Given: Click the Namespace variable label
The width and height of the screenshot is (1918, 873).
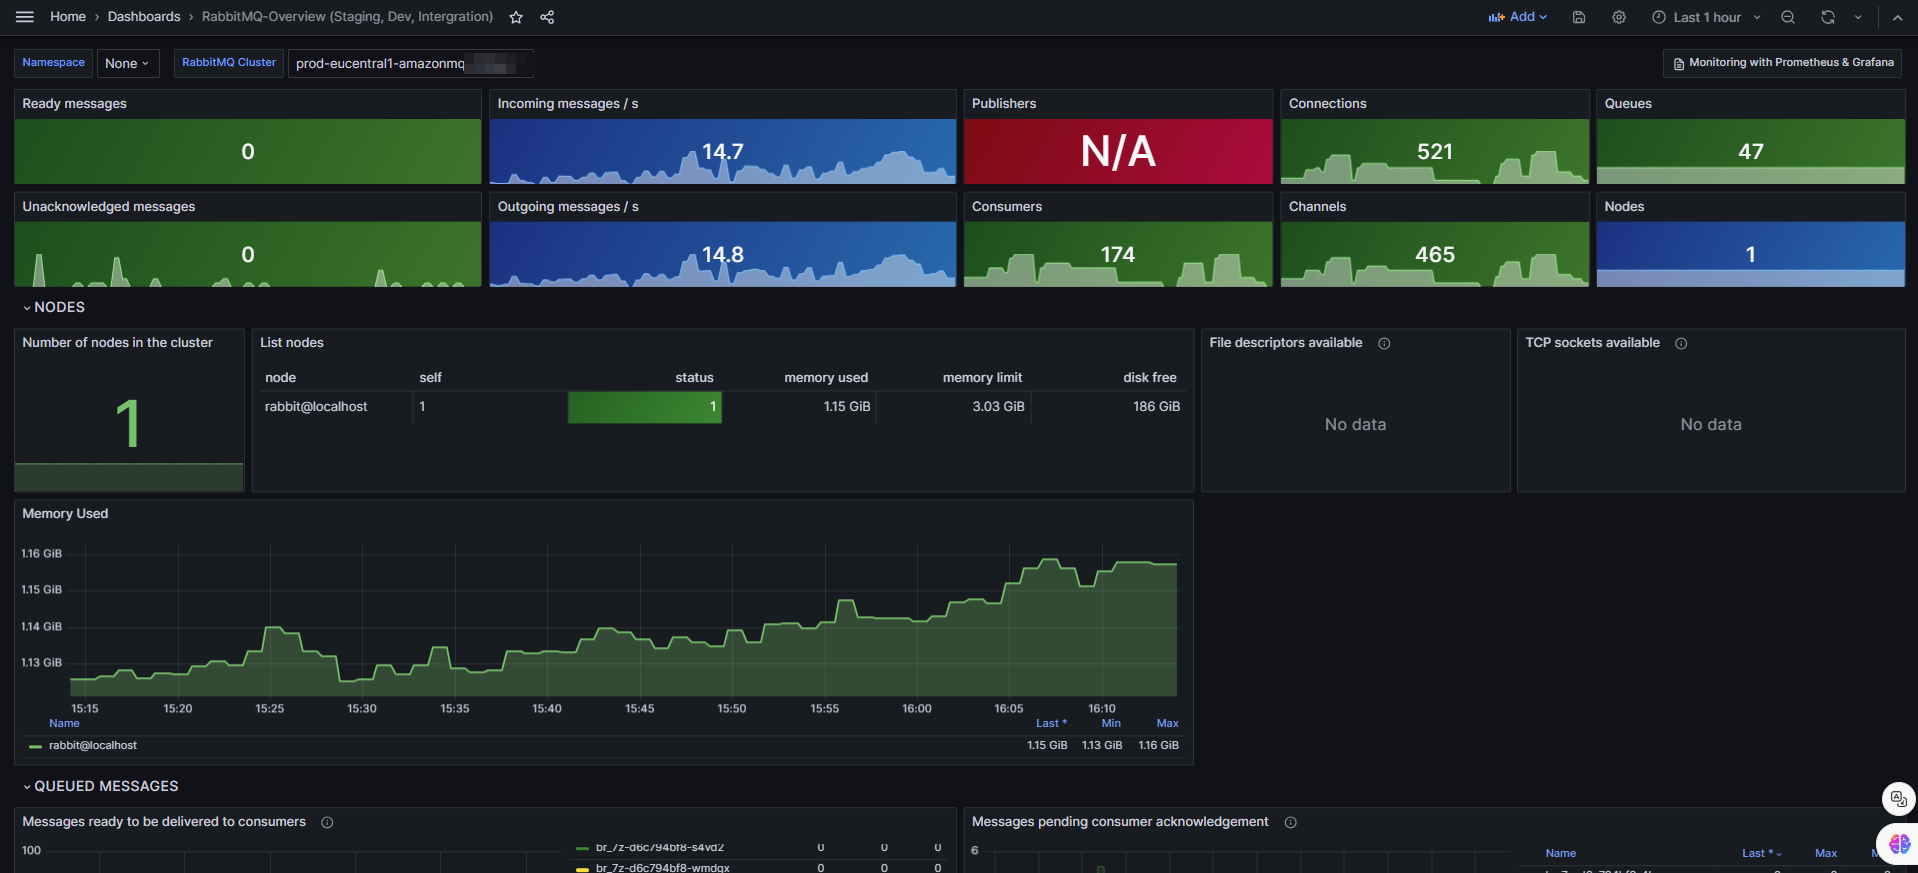Looking at the screenshot, I should pyautogui.click(x=54, y=63).
